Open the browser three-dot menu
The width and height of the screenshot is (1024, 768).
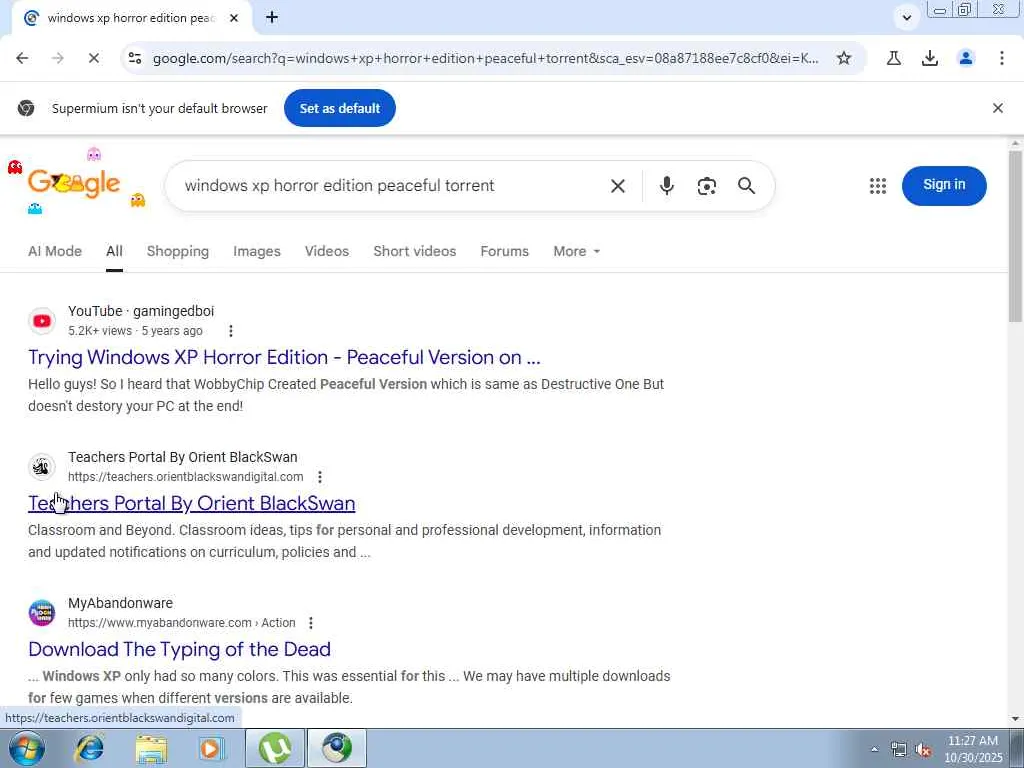(1002, 58)
